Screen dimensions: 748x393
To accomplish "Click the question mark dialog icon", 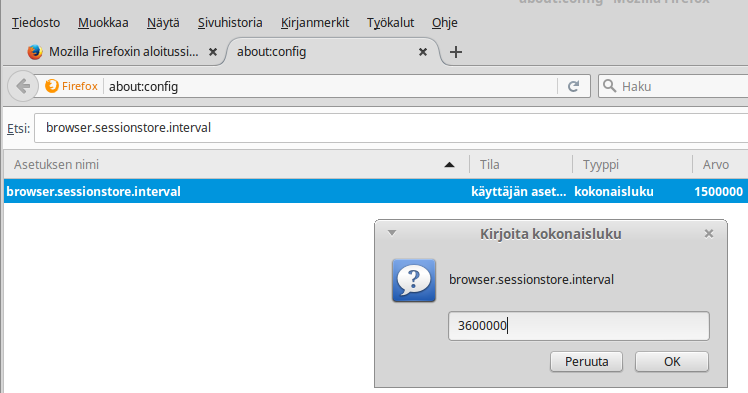I will pyautogui.click(x=414, y=280).
